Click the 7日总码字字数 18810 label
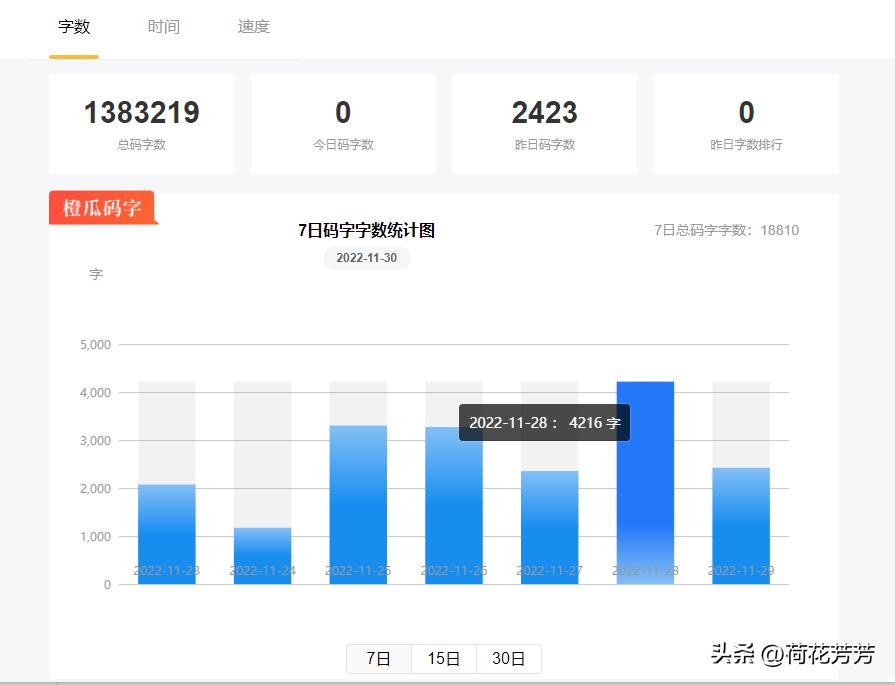895x685 pixels. 726,230
